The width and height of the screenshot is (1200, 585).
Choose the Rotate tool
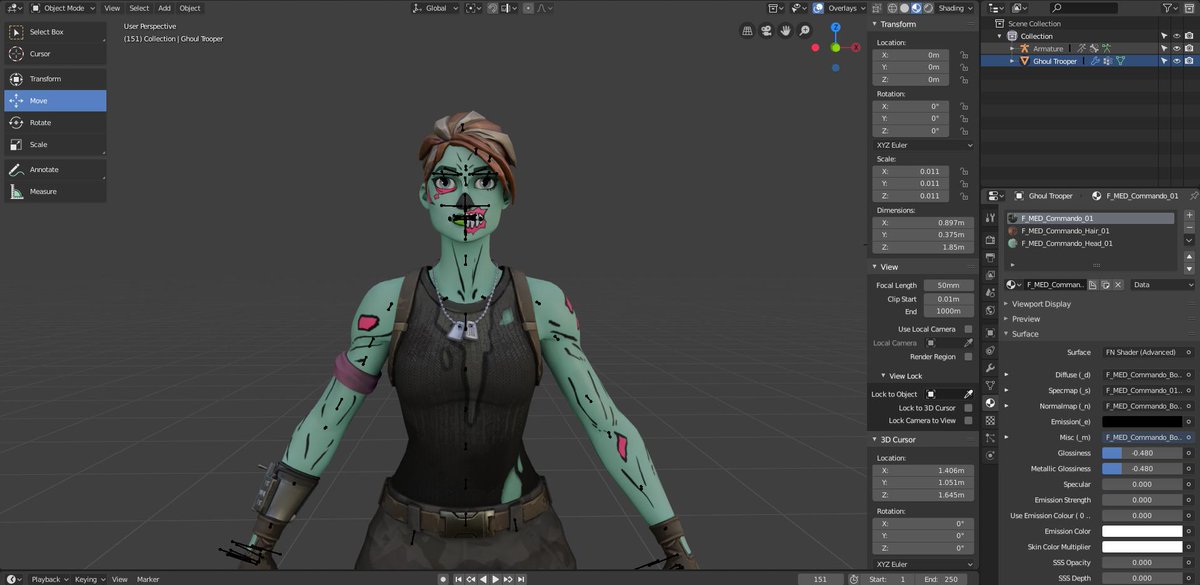tap(55, 123)
